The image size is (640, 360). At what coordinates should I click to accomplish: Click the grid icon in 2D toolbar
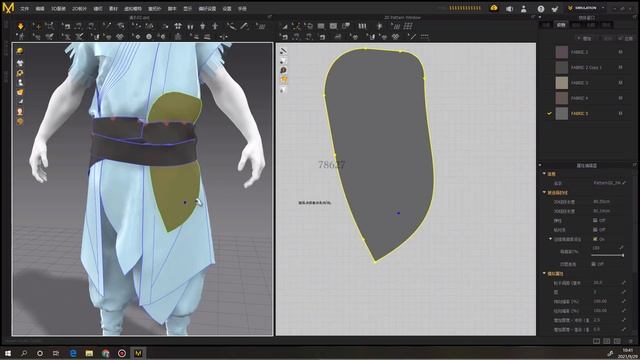point(408,26)
